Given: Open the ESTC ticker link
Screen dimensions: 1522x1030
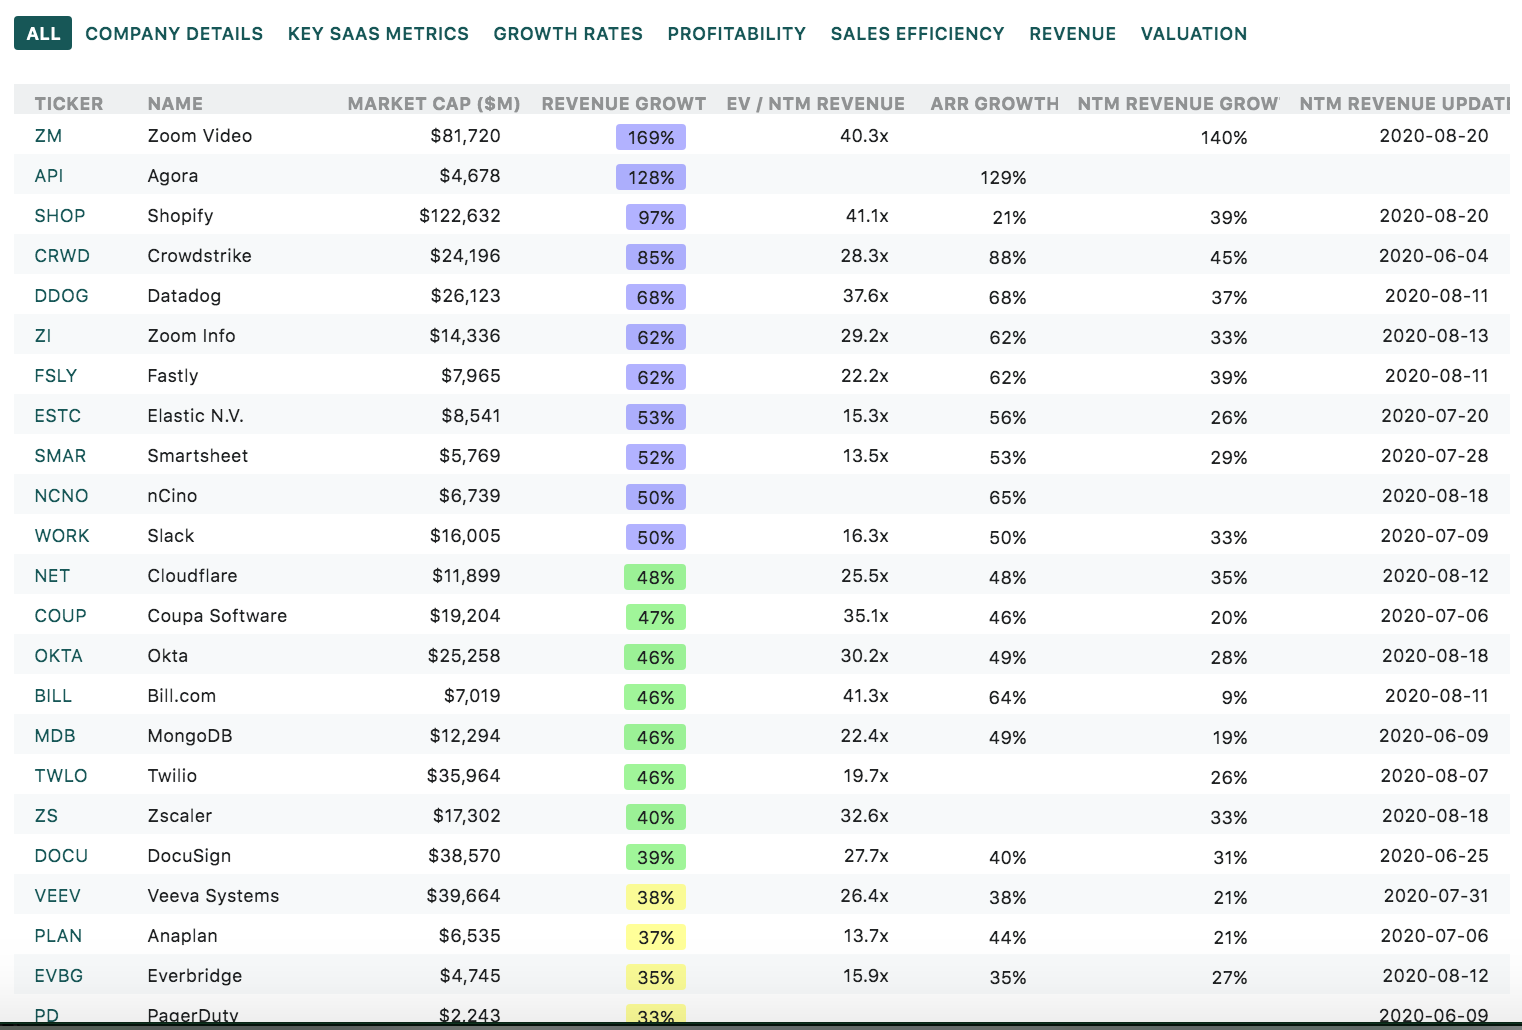Looking at the screenshot, I should [x=58, y=416].
